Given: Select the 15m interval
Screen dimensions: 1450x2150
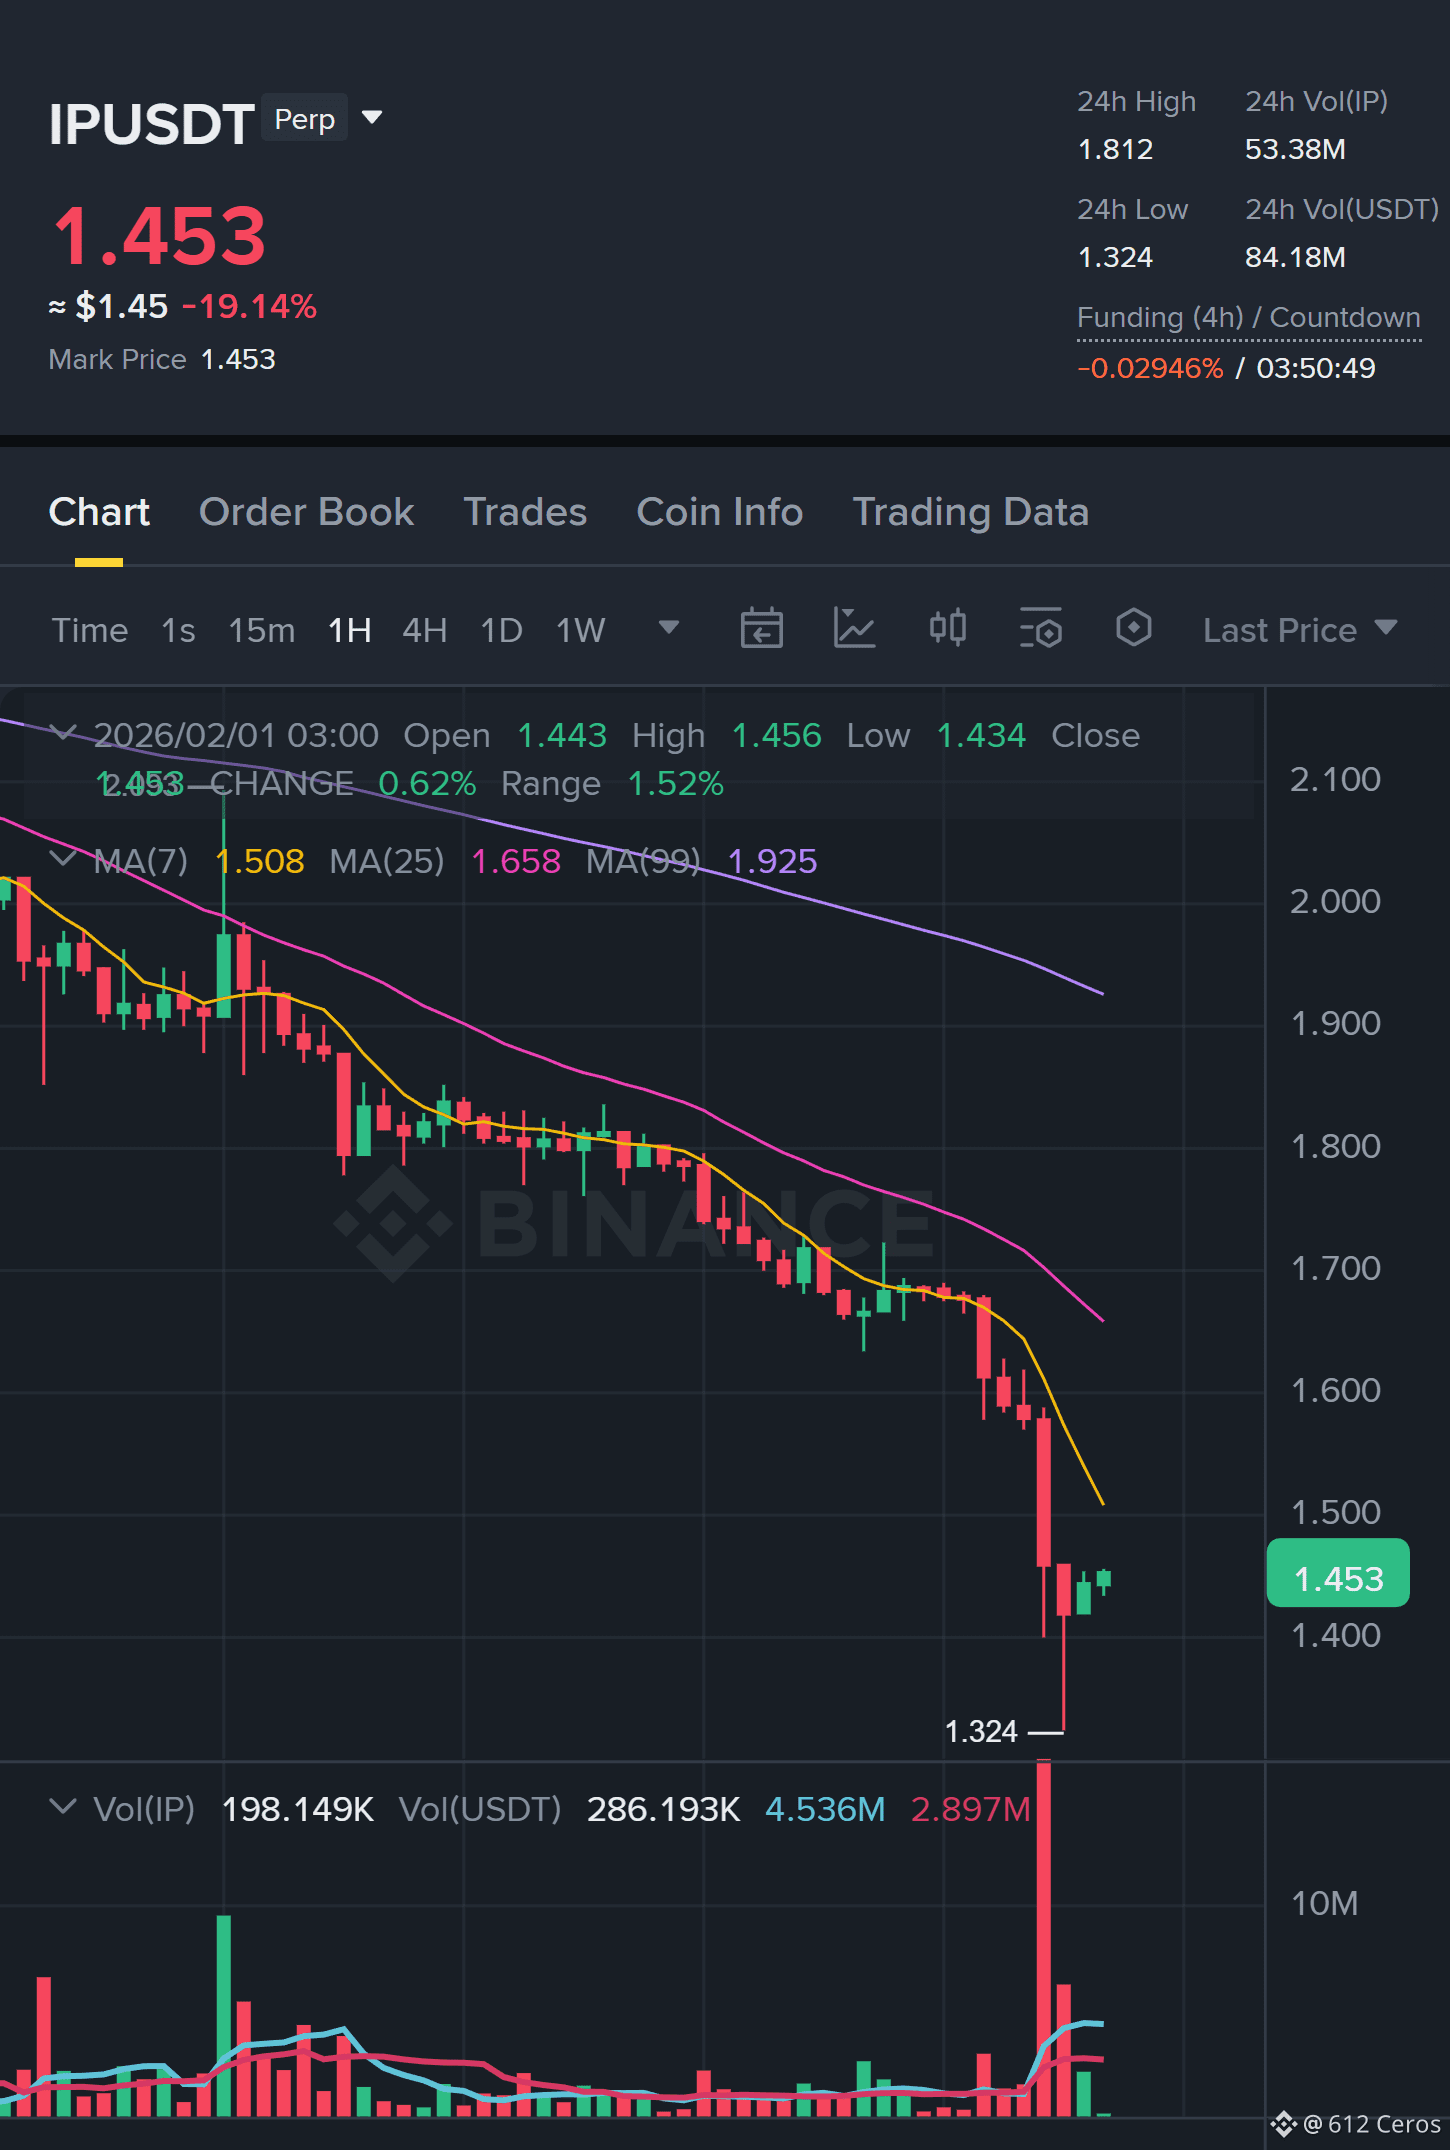Looking at the screenshot, I should 262,631.
